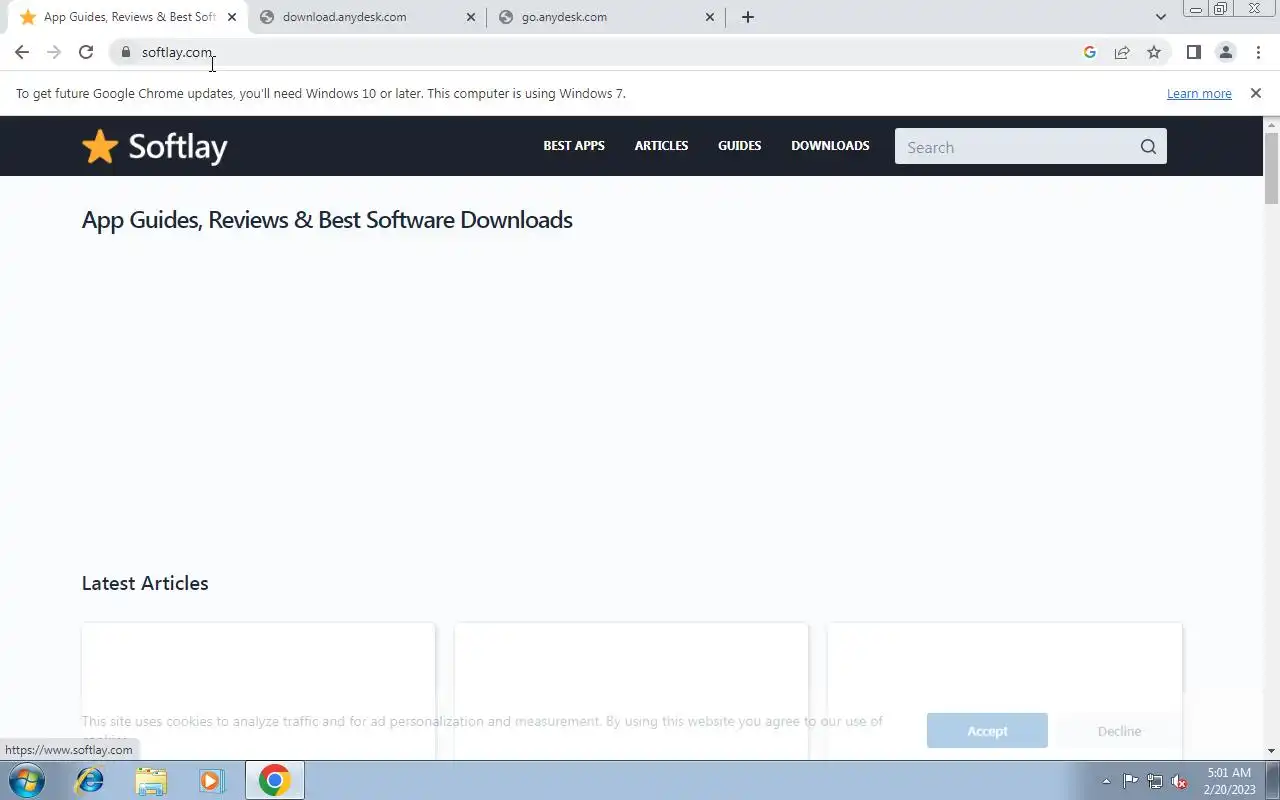Open the ARTICLES menu
This screenshot has height=800, width=1280.
(x=661, y=146)
